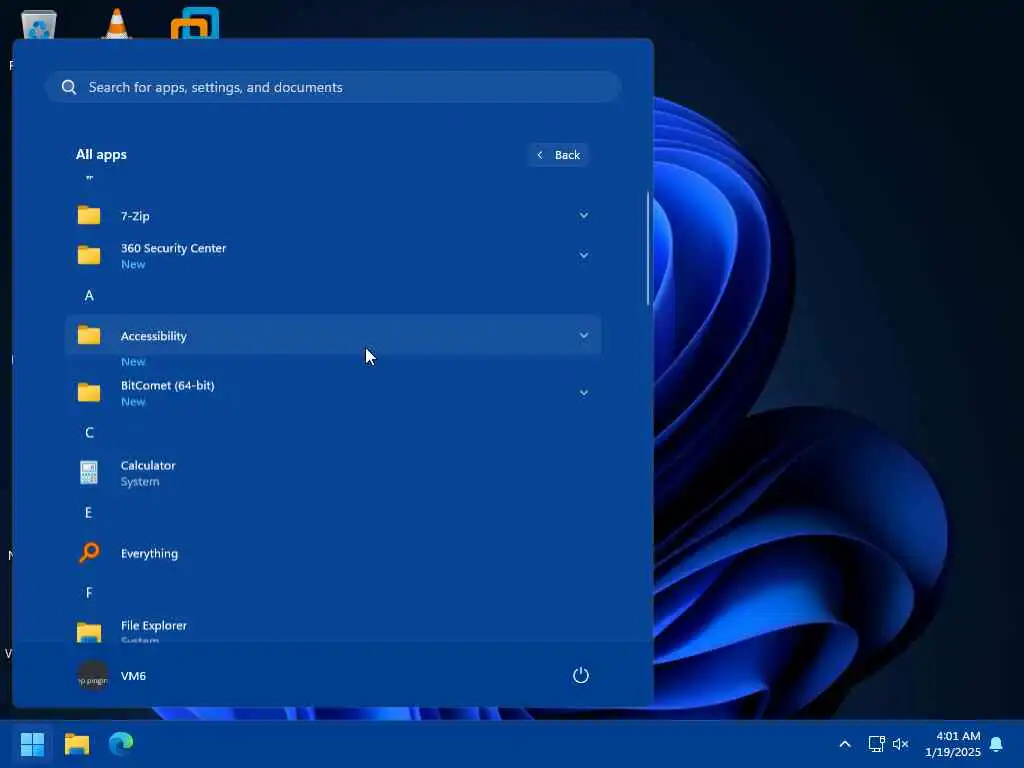Image resolution: width=1024 pixels, height=768 pixels.
Task: Go Back to pinned apps
Action: (x=559, y=155)
